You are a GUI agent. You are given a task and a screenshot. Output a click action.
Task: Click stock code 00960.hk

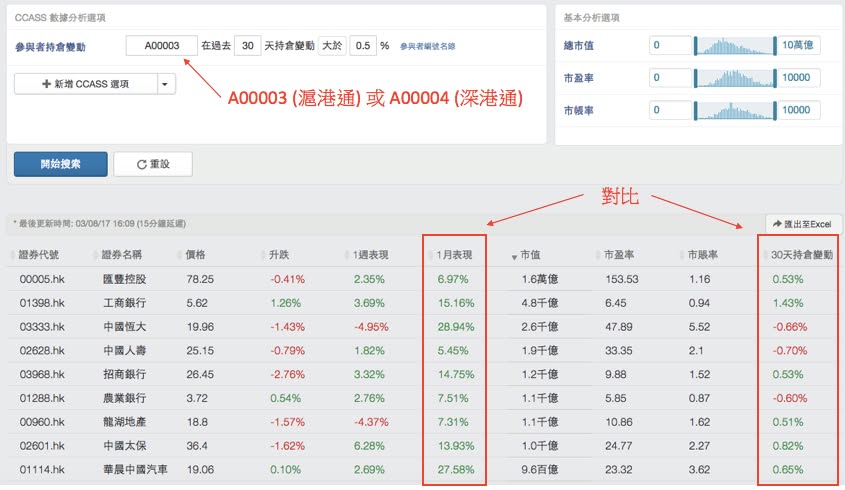click(x=42, y=422)
